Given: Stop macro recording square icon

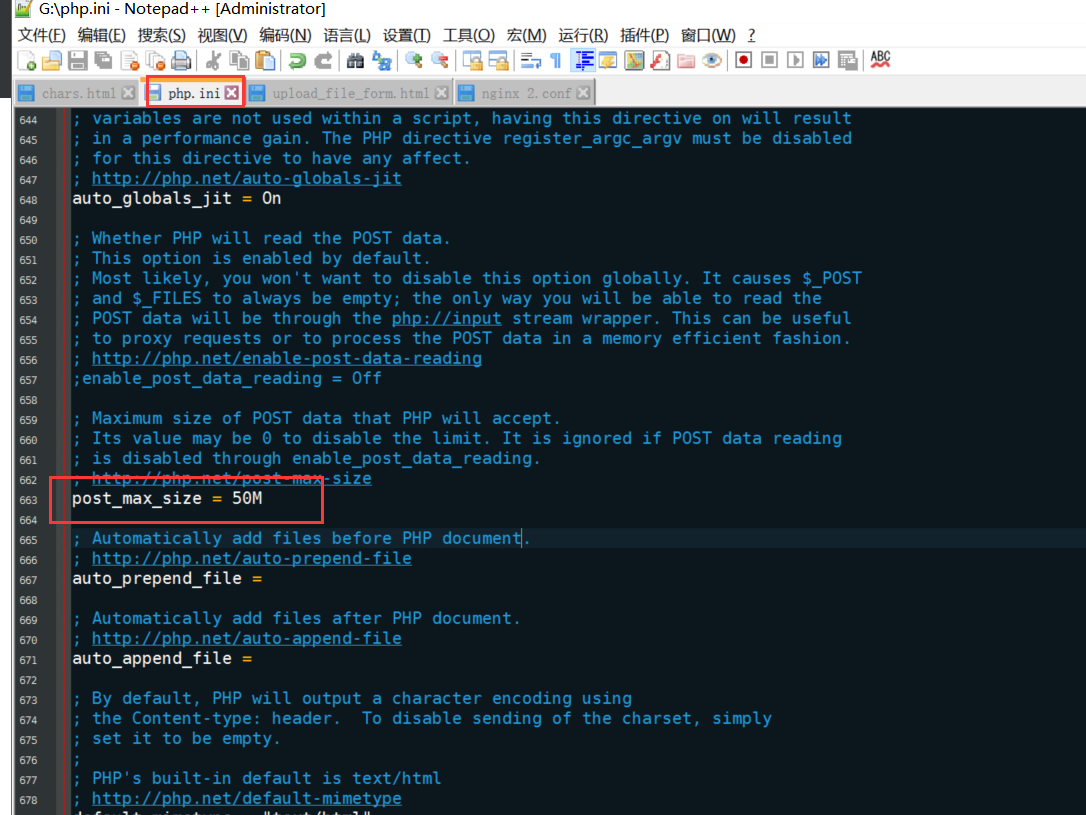Looking at the screenshot, I should pyautogui.click(x=769, y=61).
